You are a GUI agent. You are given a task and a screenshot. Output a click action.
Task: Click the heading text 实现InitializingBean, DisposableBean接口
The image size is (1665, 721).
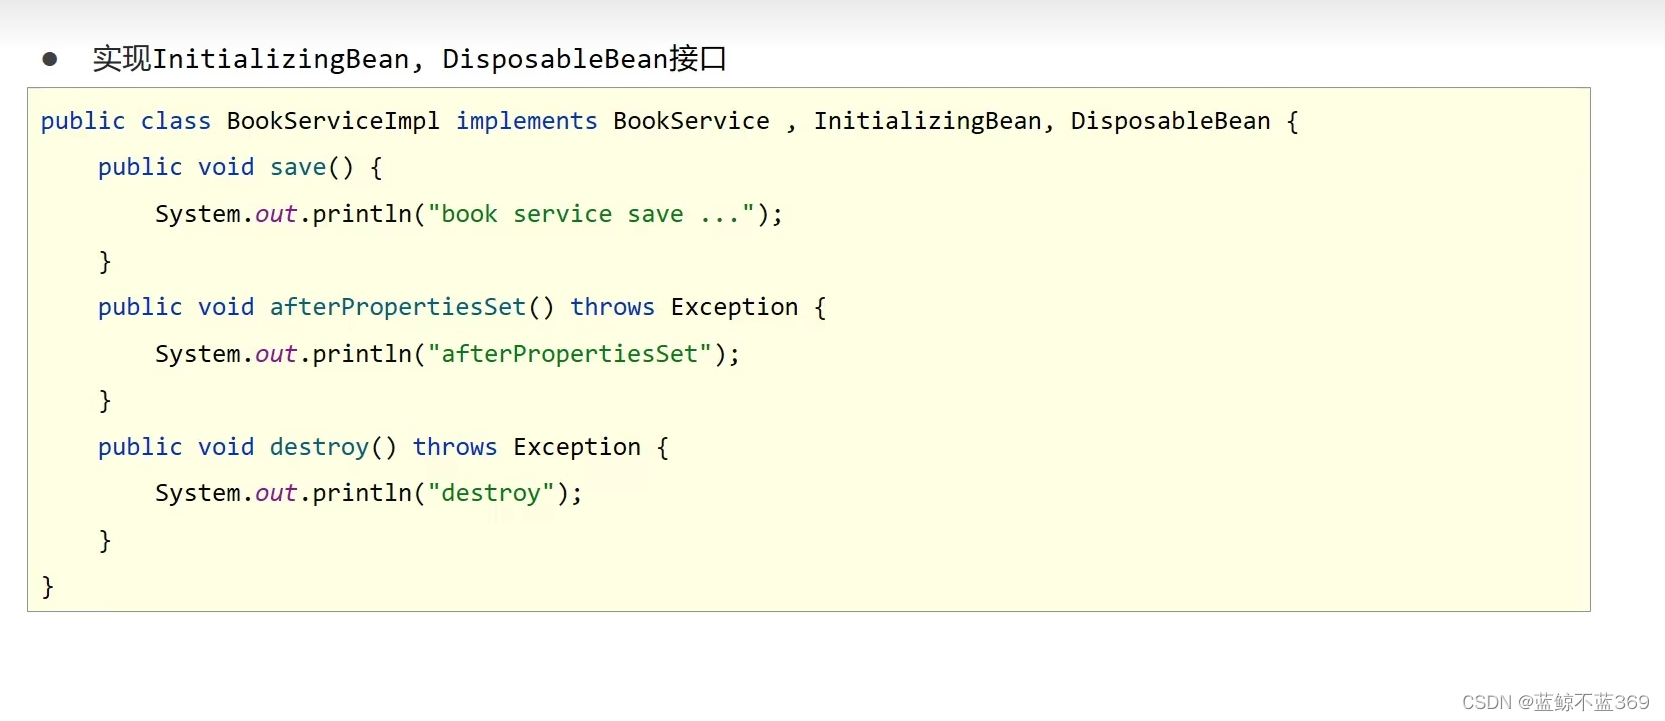410,59
